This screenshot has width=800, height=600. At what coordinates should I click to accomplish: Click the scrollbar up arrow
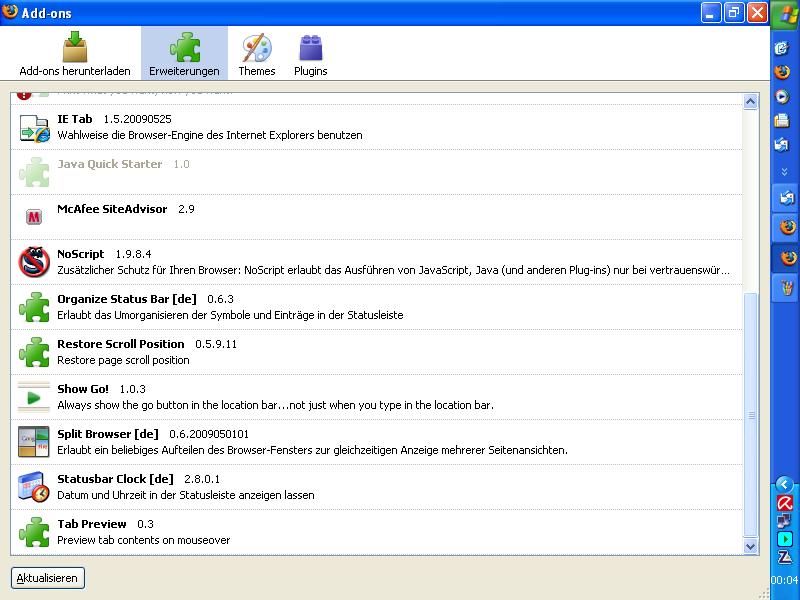tap(751, 101)
